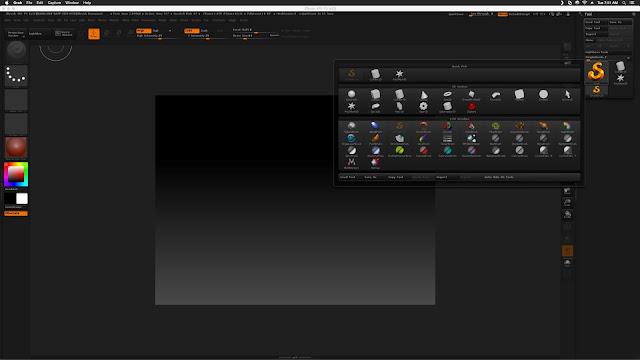This screenshot has width=640, height=360.
Task: Open the File menu in the macOS menu bar
Action: pos(29,2)
